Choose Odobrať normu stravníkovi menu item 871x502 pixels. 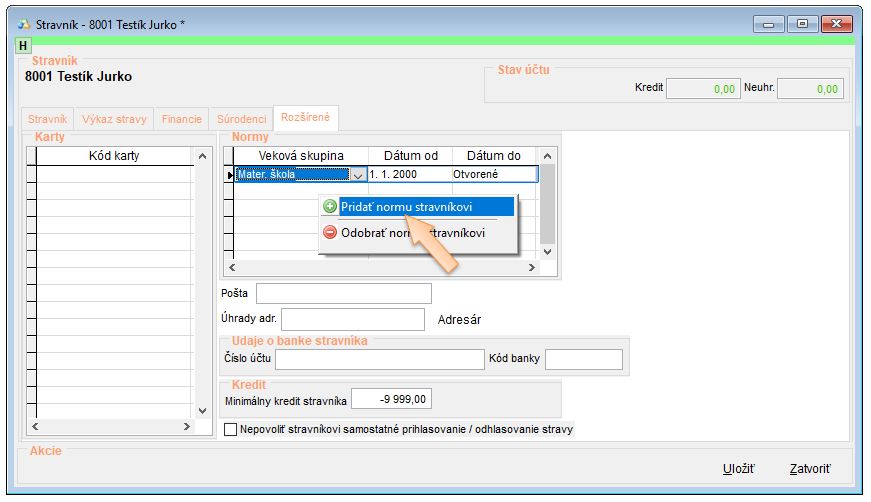click(412, 233)
